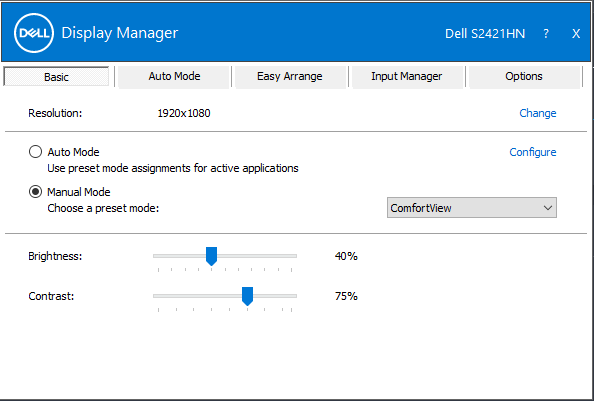This screenshot has width=594, height=401.
Task: Click the Display Manager title text
Action: tap(120, 33)
